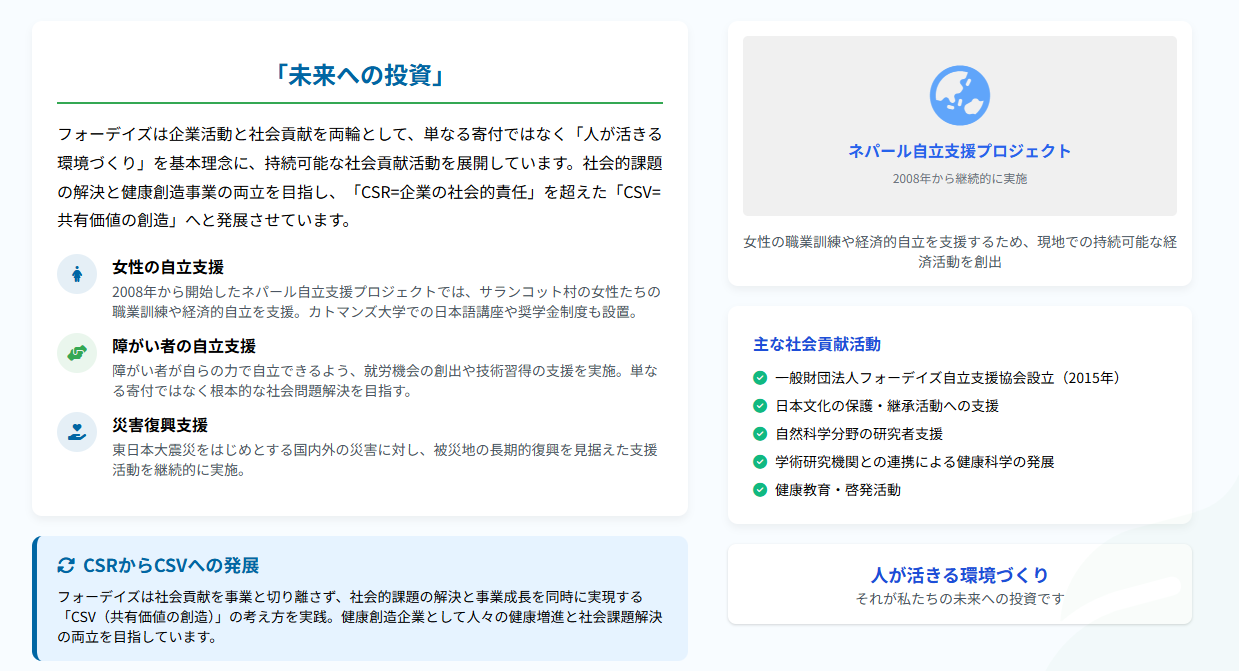
Task: Click the 女性の自立支援 heading
Action: (x=168, y=267)
